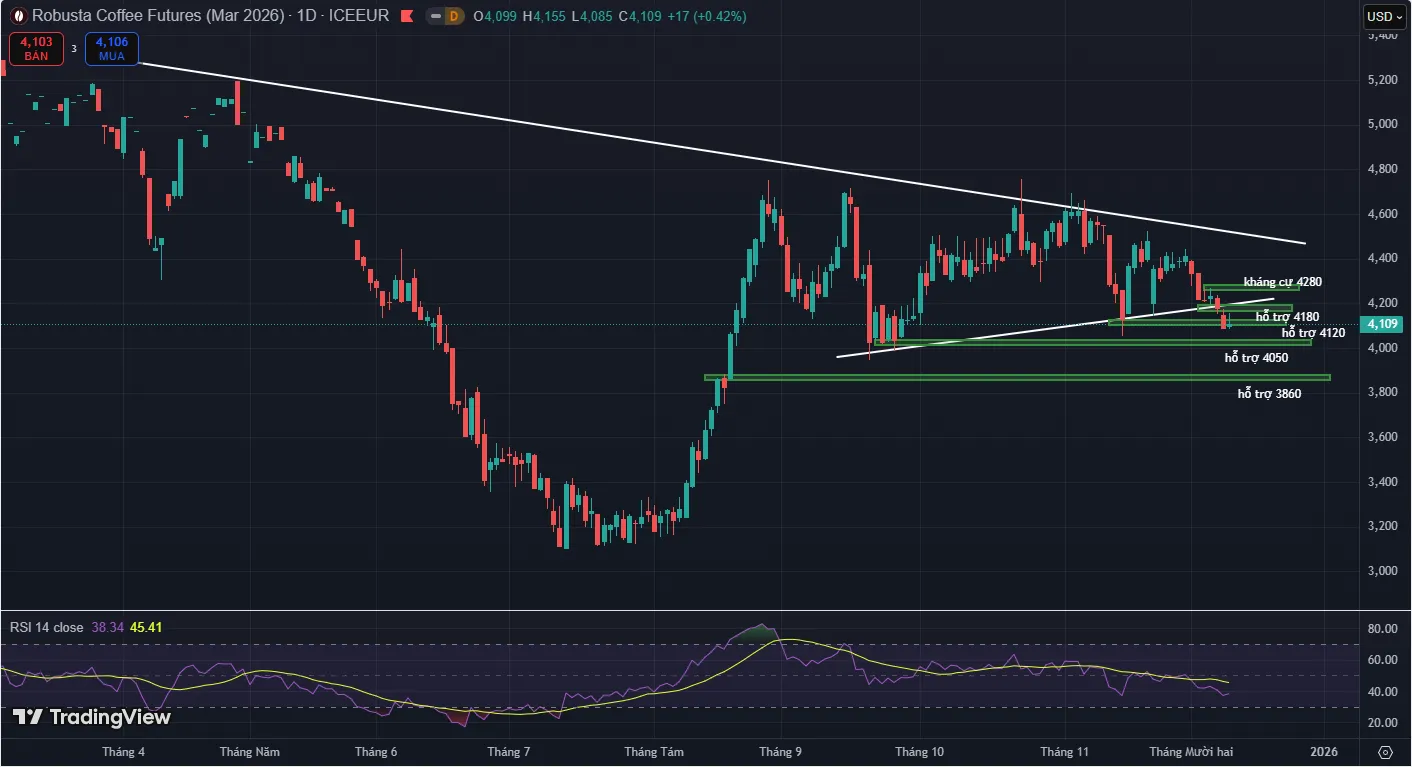The height and width of the screenshot is (767, 1412).
Task: Select the RSI 14 close indicator legend
Action: (47, 627)
